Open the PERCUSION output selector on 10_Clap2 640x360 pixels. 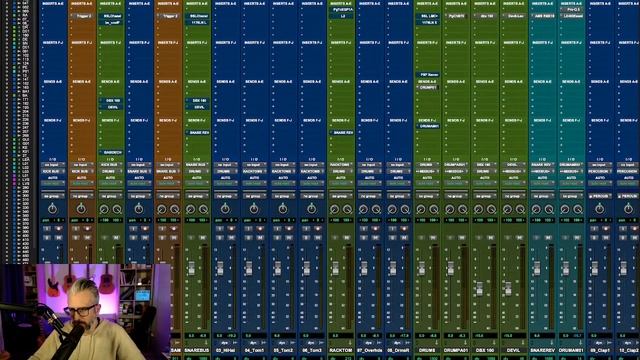(628, 171)
